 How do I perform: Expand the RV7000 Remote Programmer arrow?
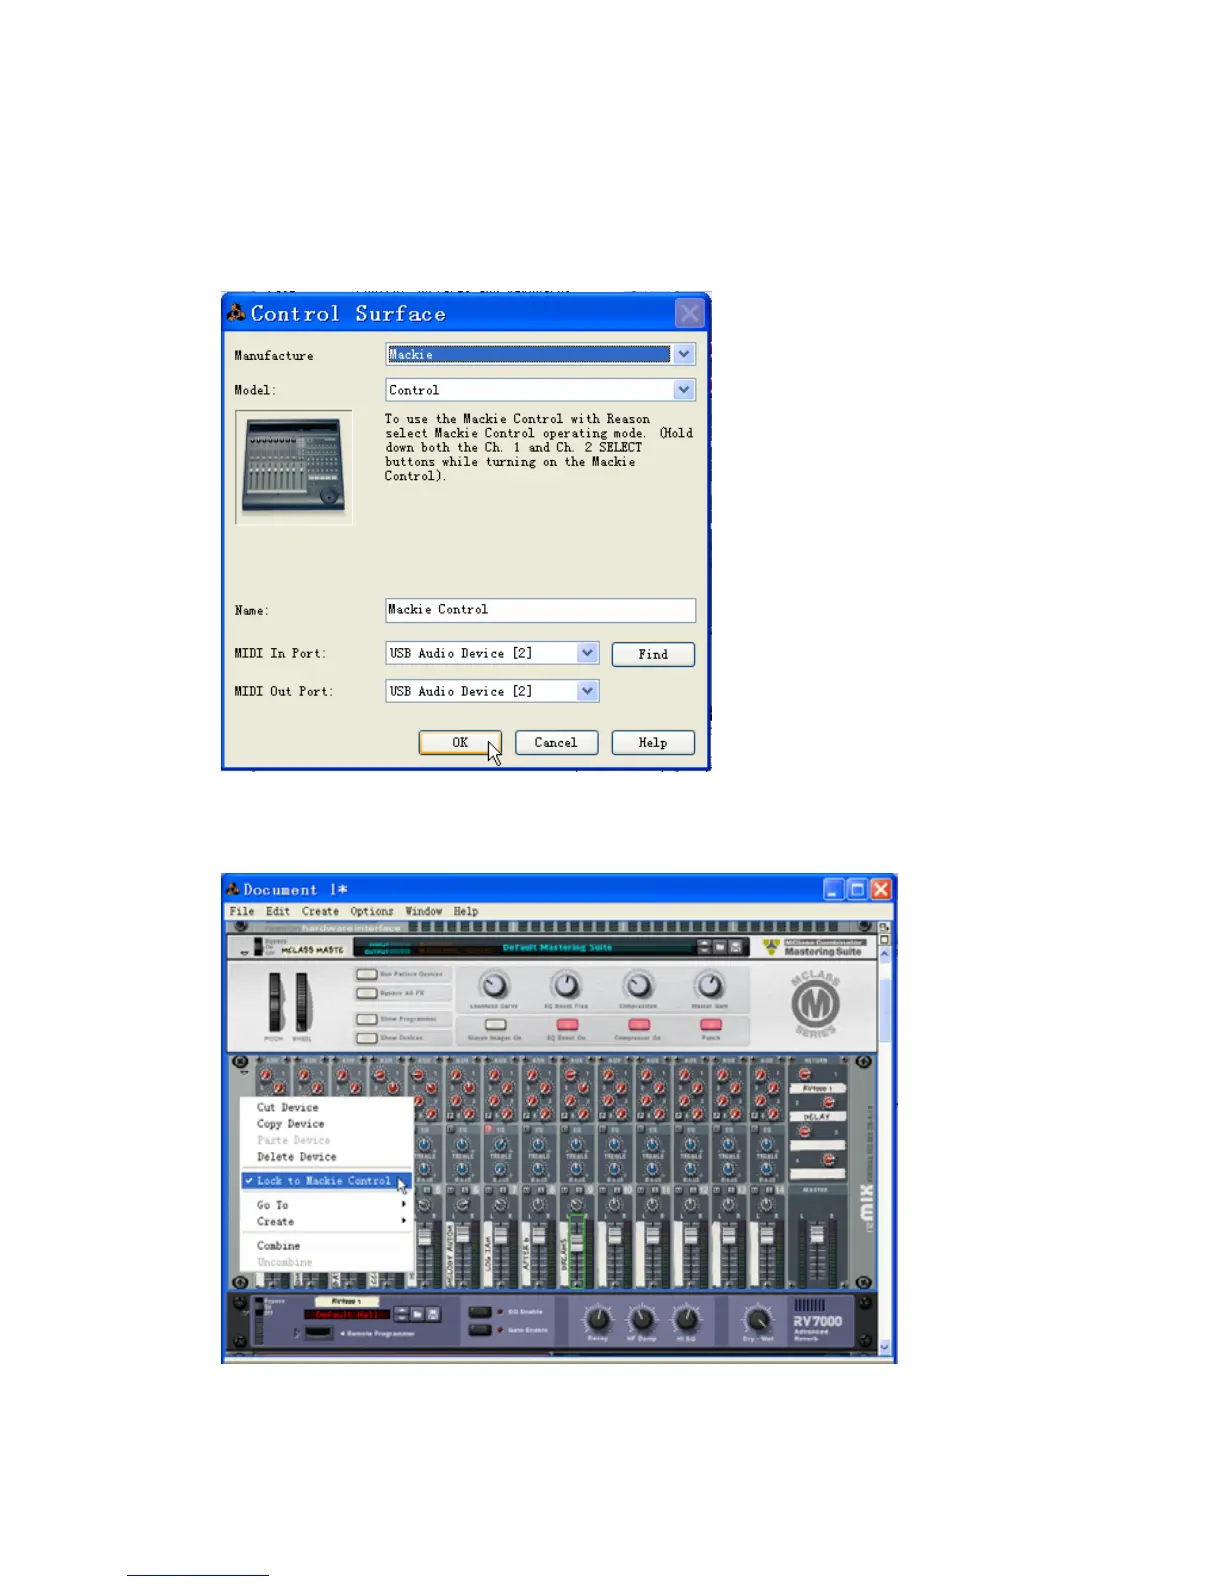[296, 1333]
